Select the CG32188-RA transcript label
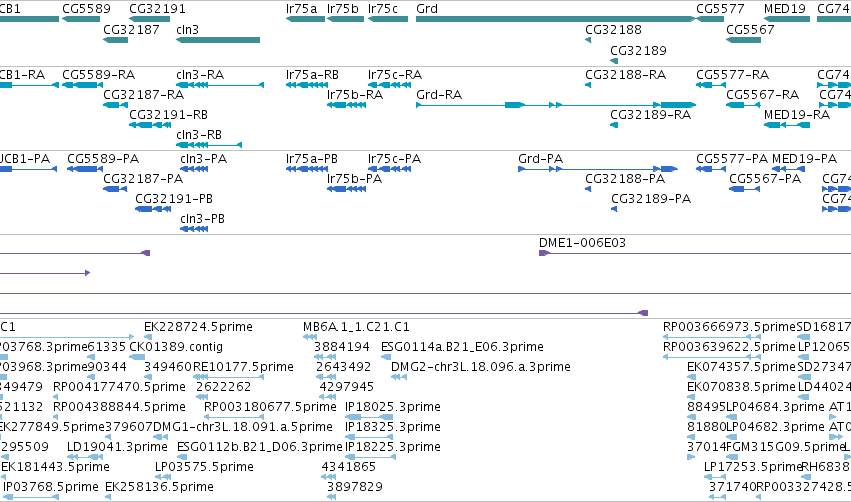Screen dimensions: 851x502 [x=625, y=74]
